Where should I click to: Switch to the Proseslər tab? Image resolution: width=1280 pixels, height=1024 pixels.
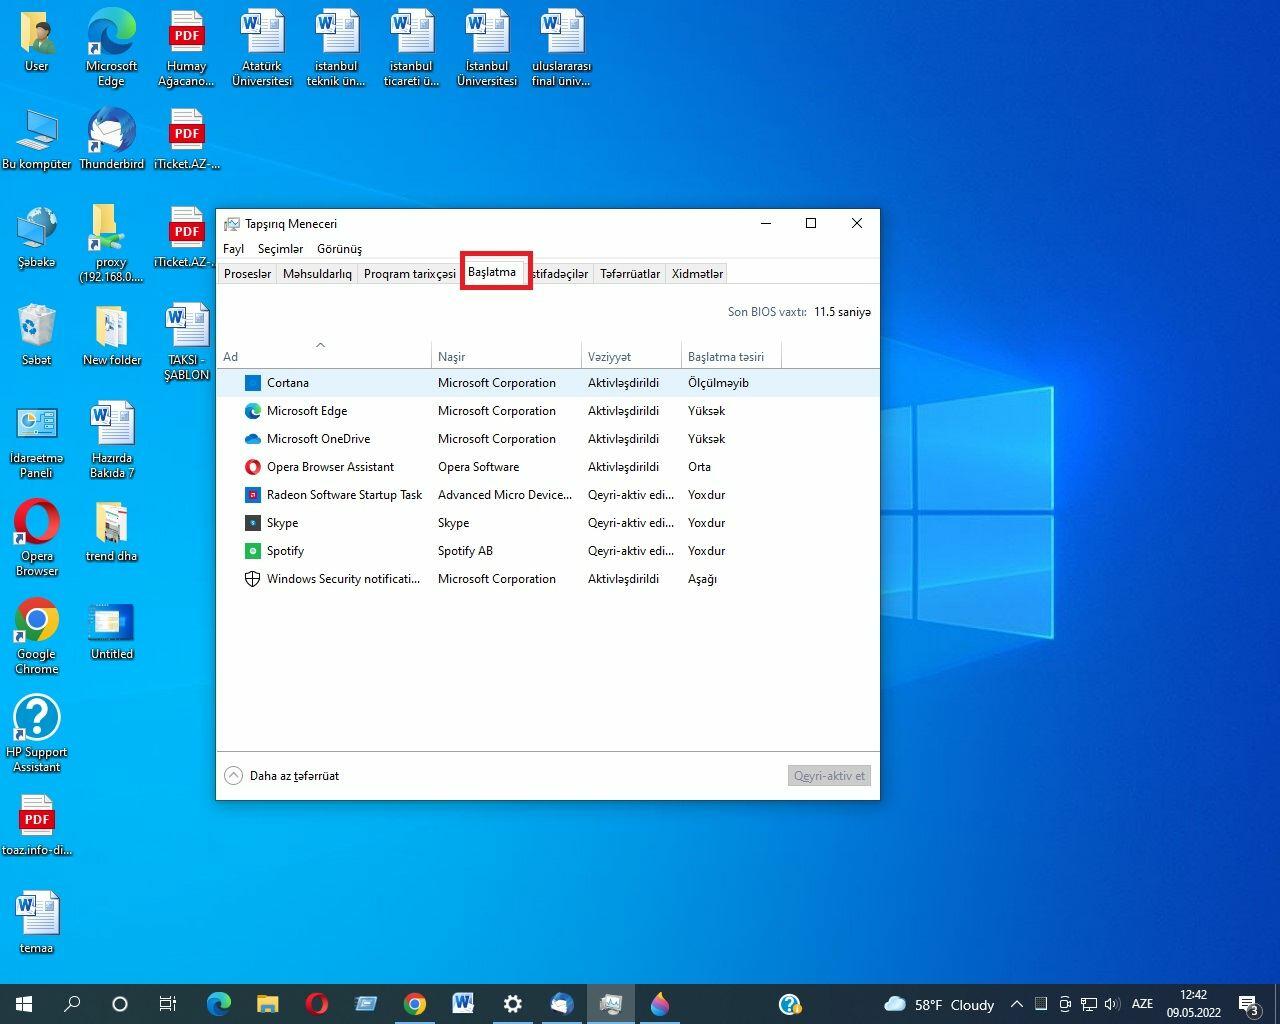point(247,274)
